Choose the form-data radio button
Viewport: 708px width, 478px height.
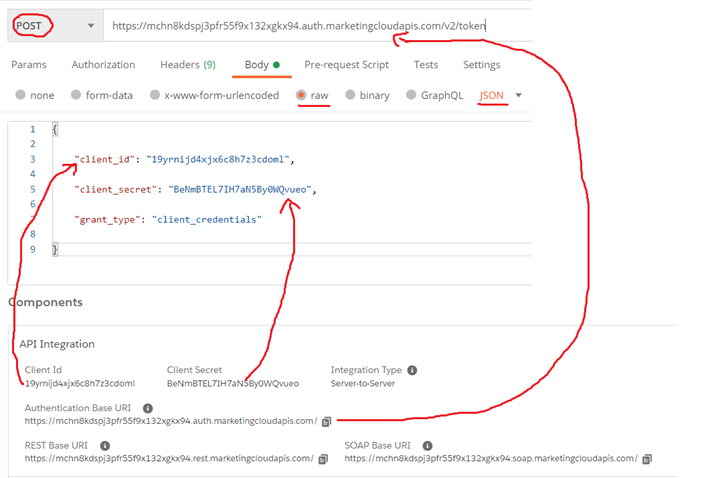(76, 95)
